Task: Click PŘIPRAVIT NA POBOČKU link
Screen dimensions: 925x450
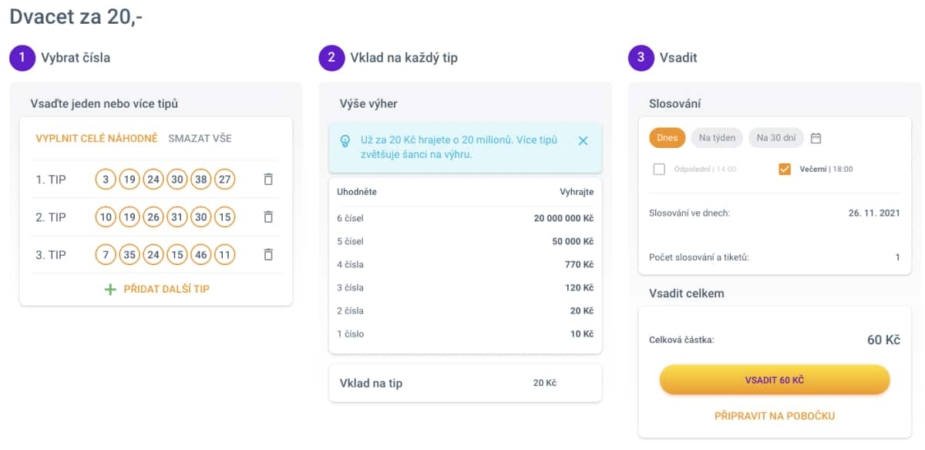Action: click(x=775, y=416)
